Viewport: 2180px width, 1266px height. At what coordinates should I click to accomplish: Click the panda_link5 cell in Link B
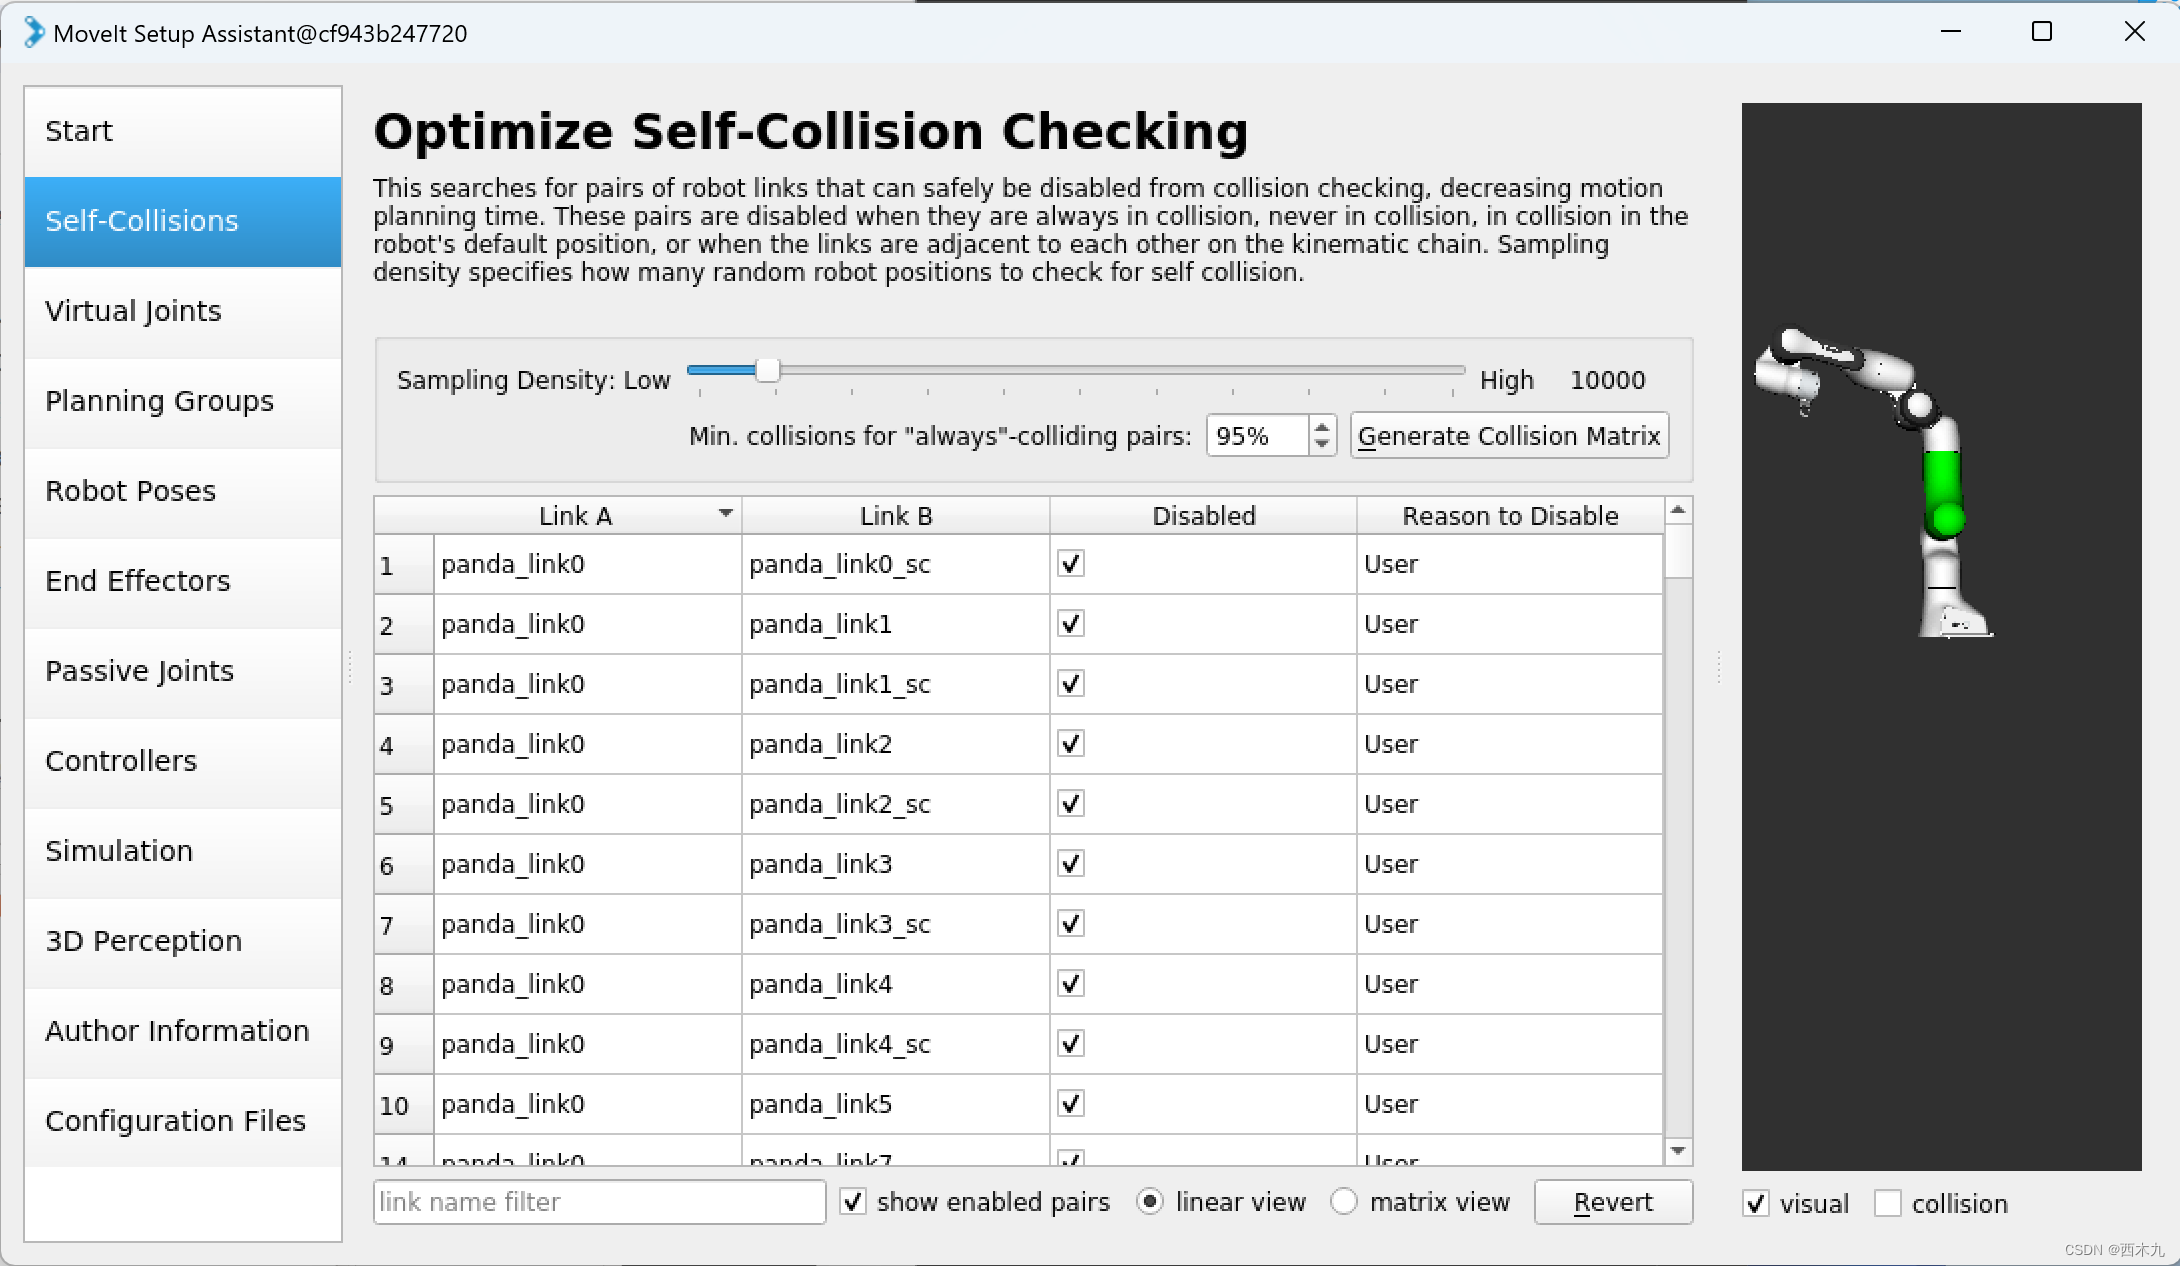click(896, 1104)
